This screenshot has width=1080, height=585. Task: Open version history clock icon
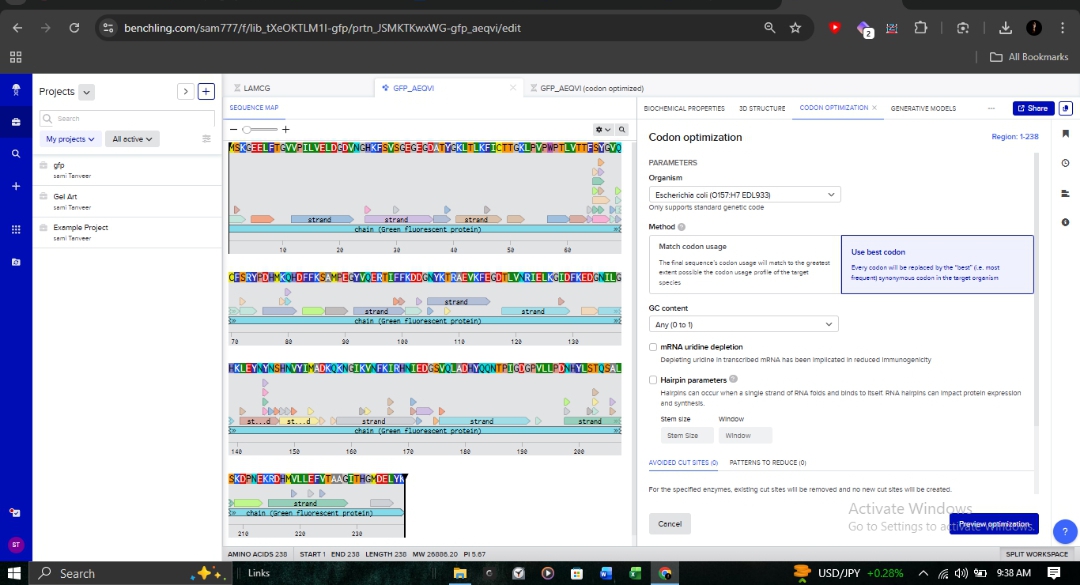coord(1065,163)
